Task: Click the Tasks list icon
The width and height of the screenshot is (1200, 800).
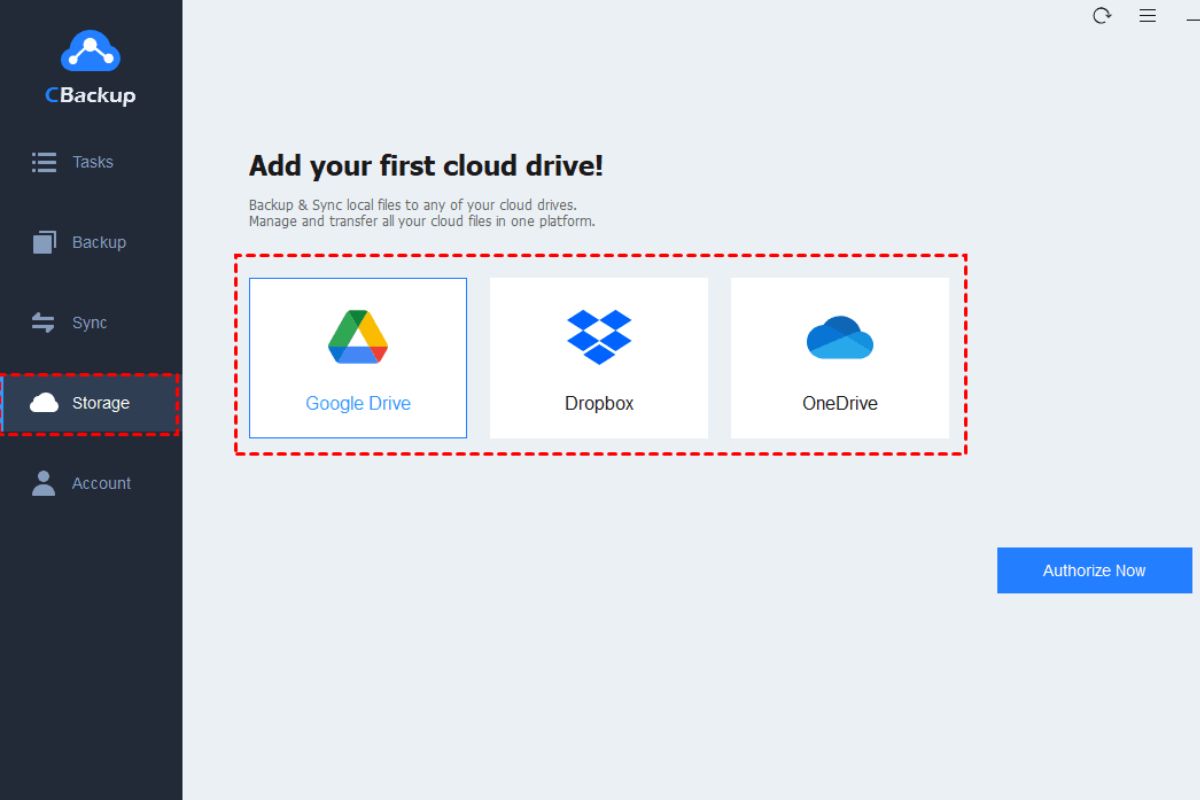Action: [44, 162]
